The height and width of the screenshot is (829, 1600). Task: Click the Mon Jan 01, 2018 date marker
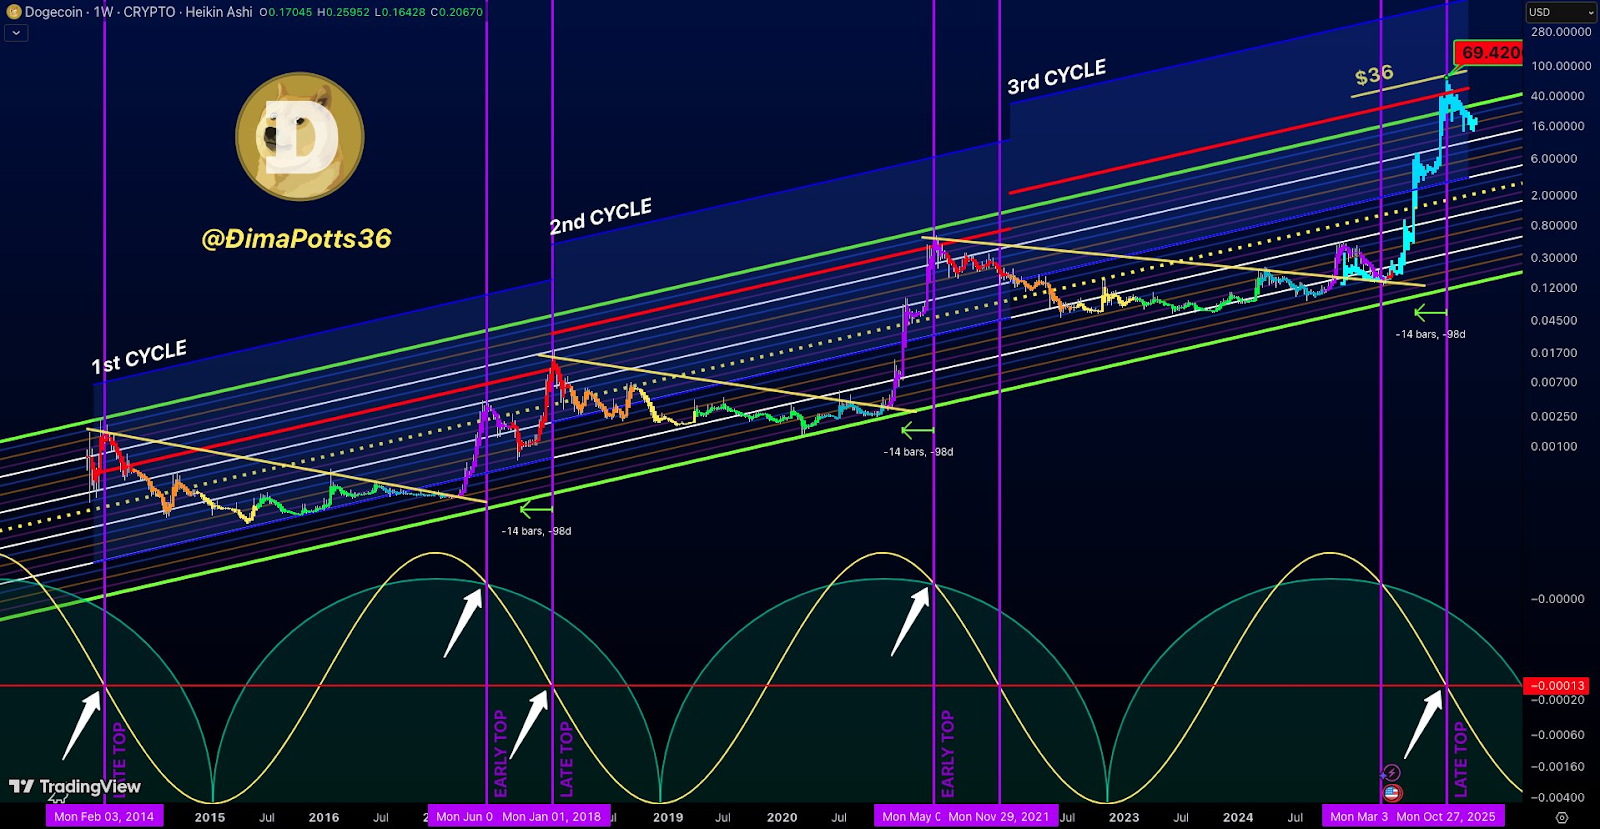[x=551, y=816]
